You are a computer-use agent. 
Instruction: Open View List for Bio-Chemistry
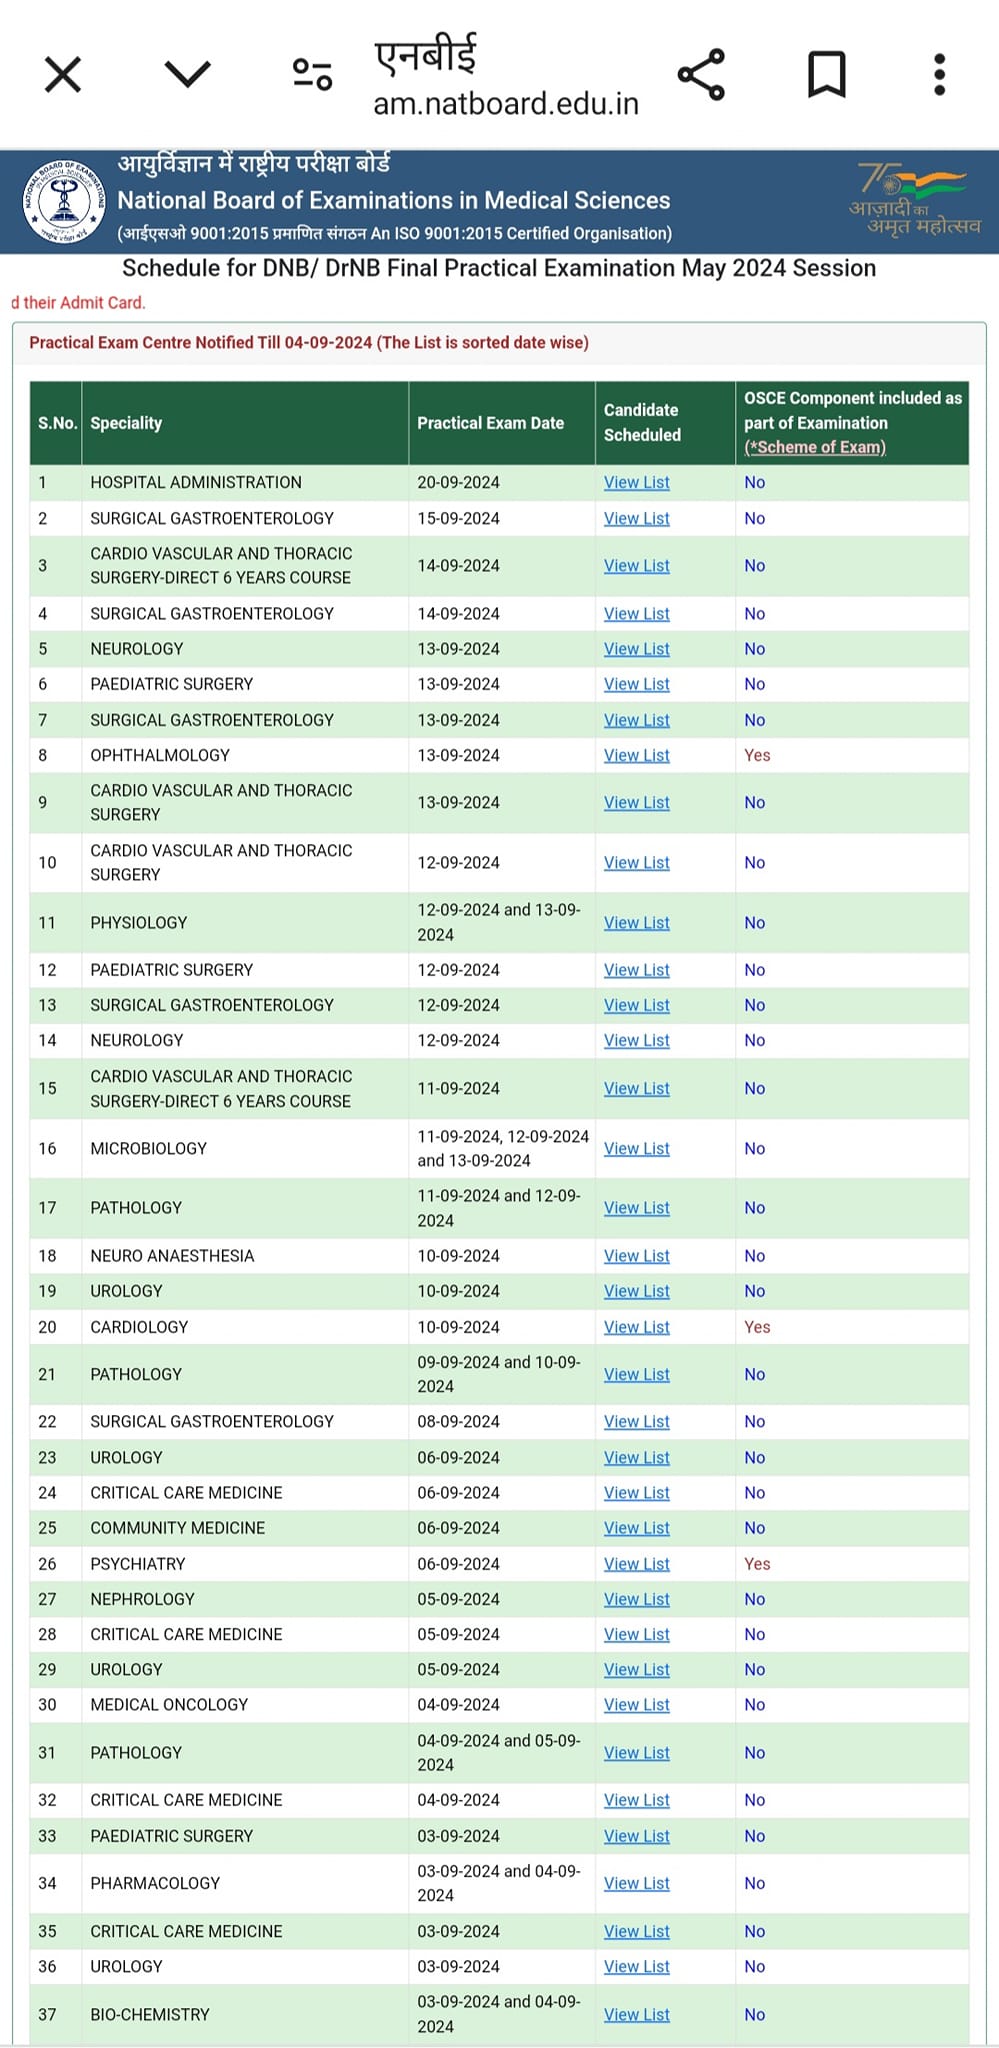coord(637,2014)
